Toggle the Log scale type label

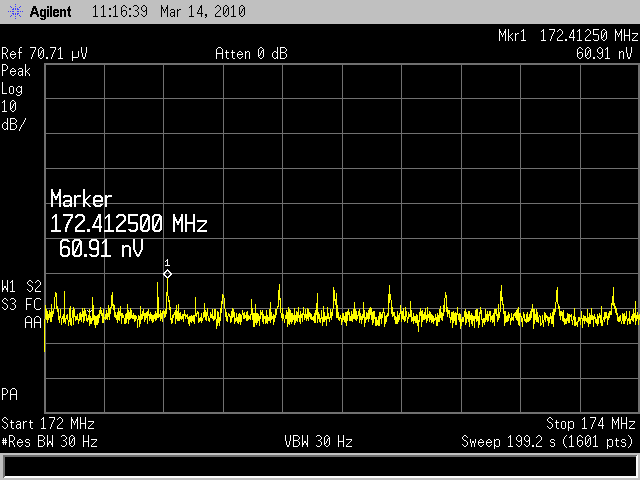pyautogui.click(x=13, y=89)
